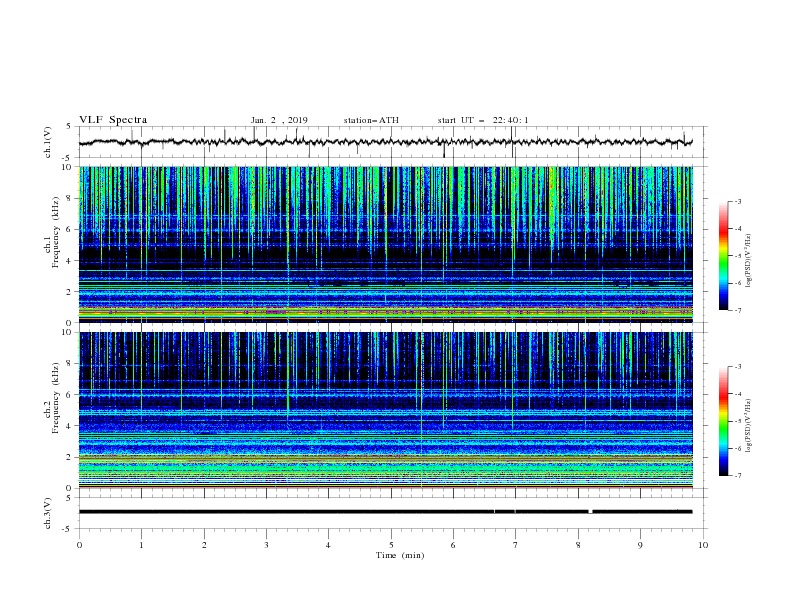The height and width of the screenshot is (612, 792).
Task: Click the log(PSD) label beside ch.2 colorbar
Action: pos(748,426)
